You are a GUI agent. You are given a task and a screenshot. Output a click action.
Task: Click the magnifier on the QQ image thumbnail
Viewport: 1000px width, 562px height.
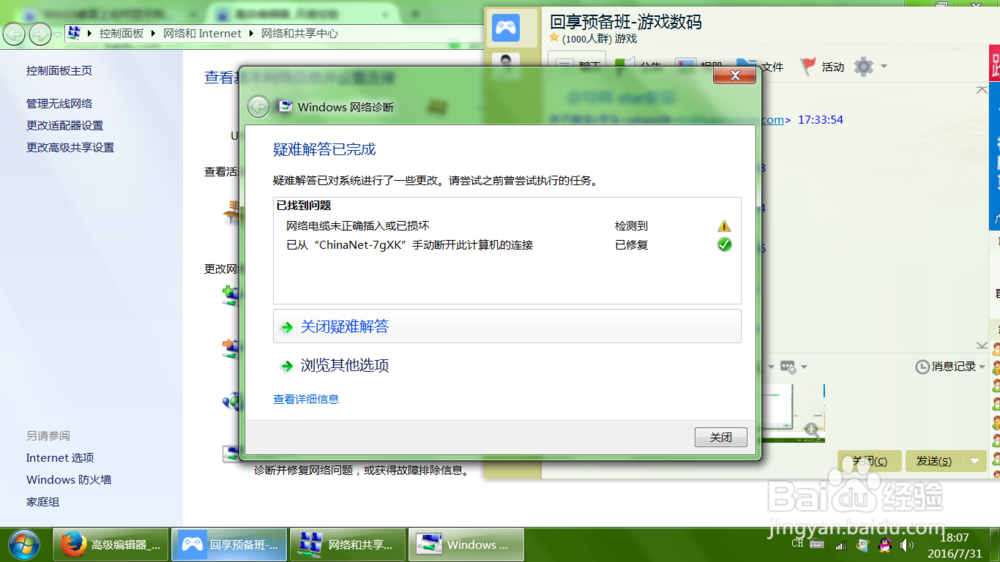[x=811, y=429]
